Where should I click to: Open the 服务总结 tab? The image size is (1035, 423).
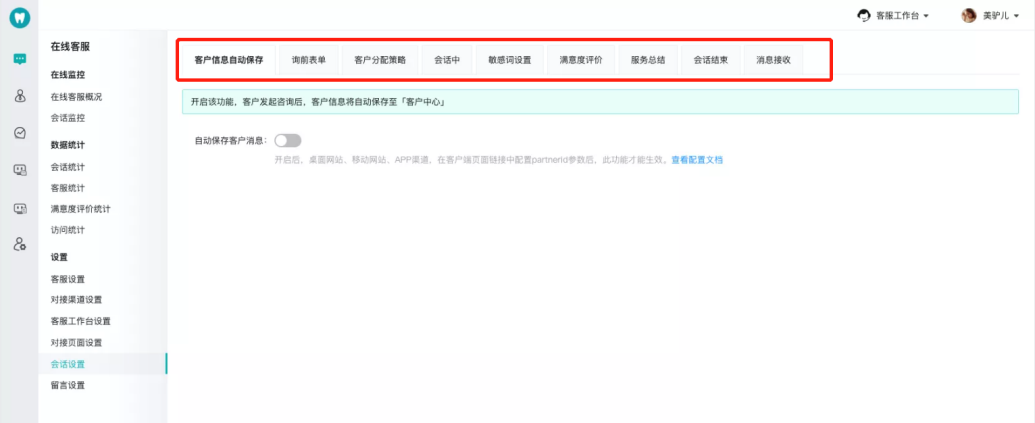tap(648, 60)
